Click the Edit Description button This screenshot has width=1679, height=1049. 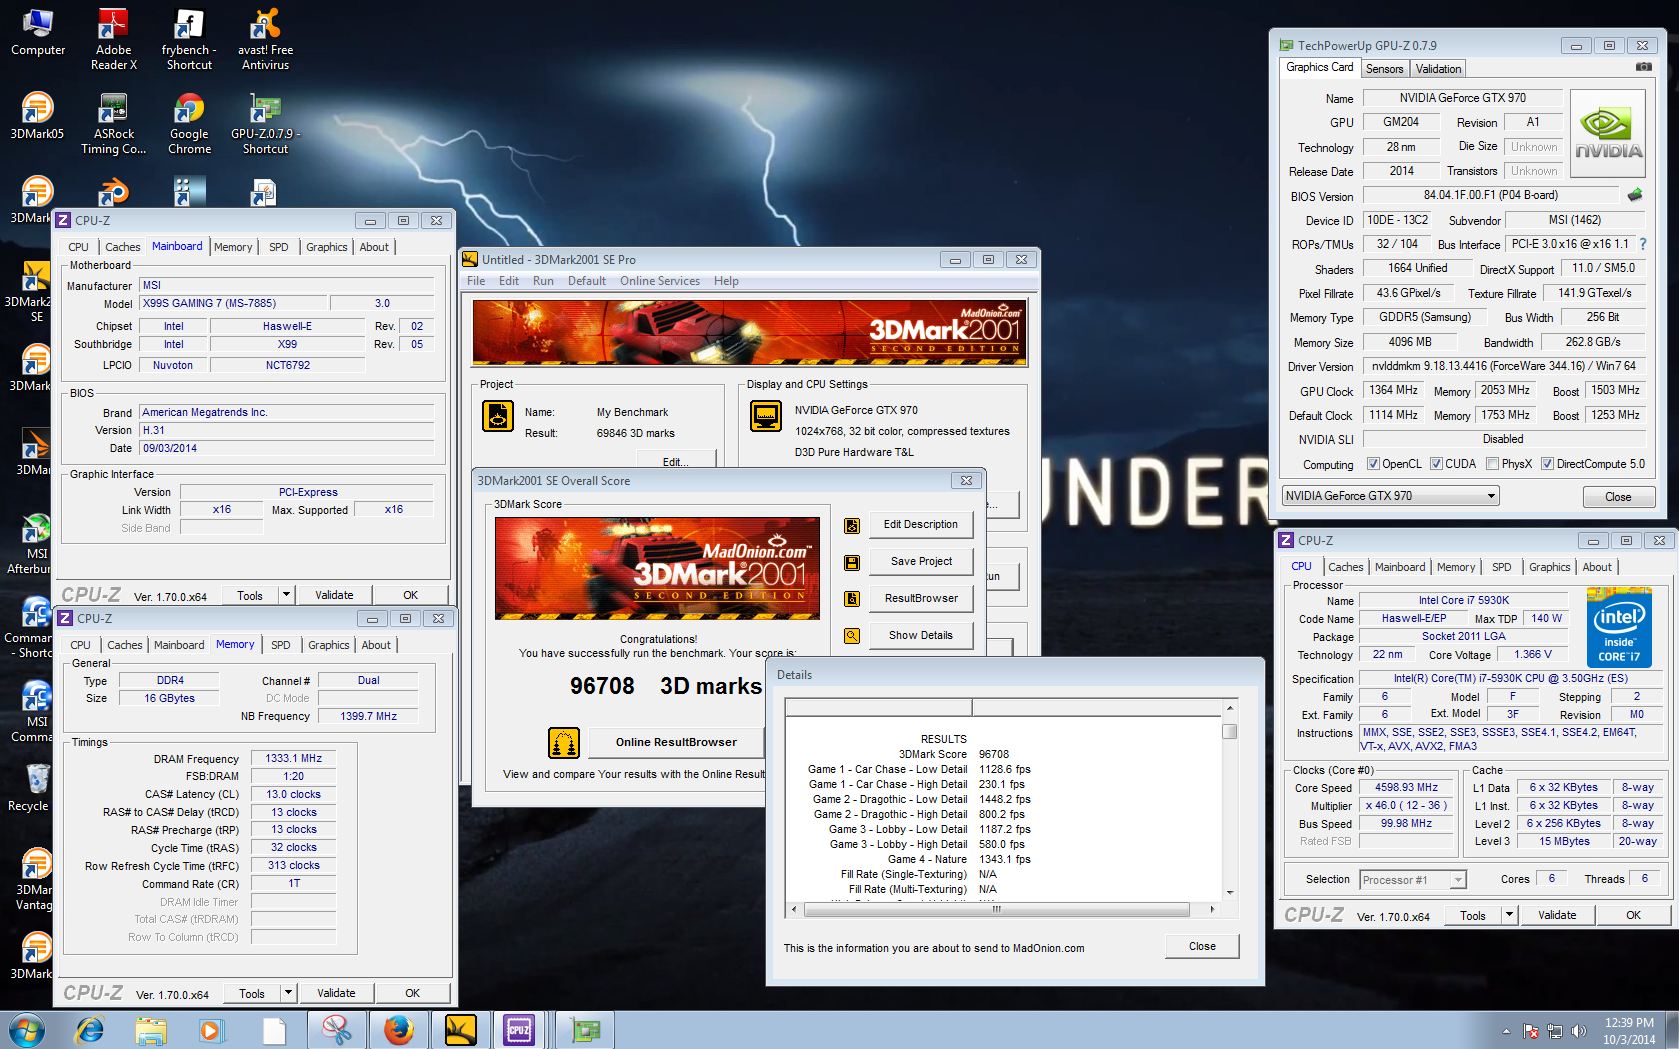pos(920,525)
